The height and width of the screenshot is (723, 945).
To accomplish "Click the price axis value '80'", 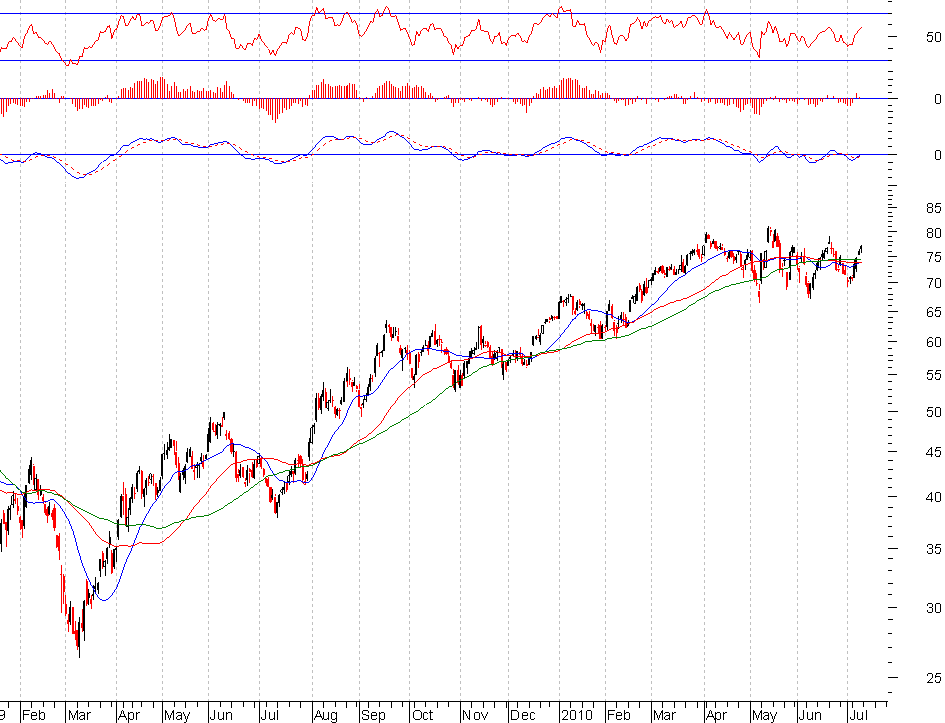I will [934, 233].
